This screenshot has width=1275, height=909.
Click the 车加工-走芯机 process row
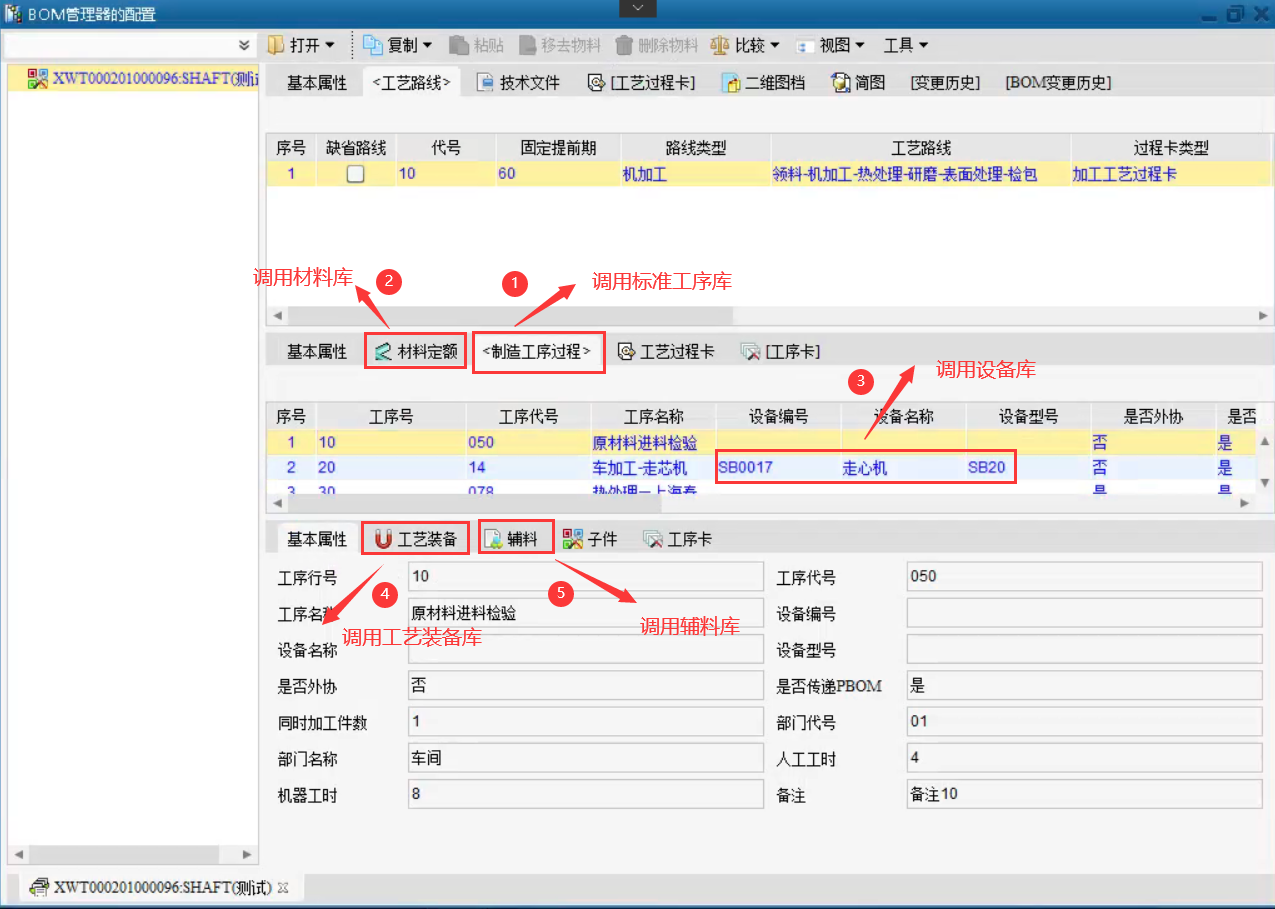tap(639, 468)
